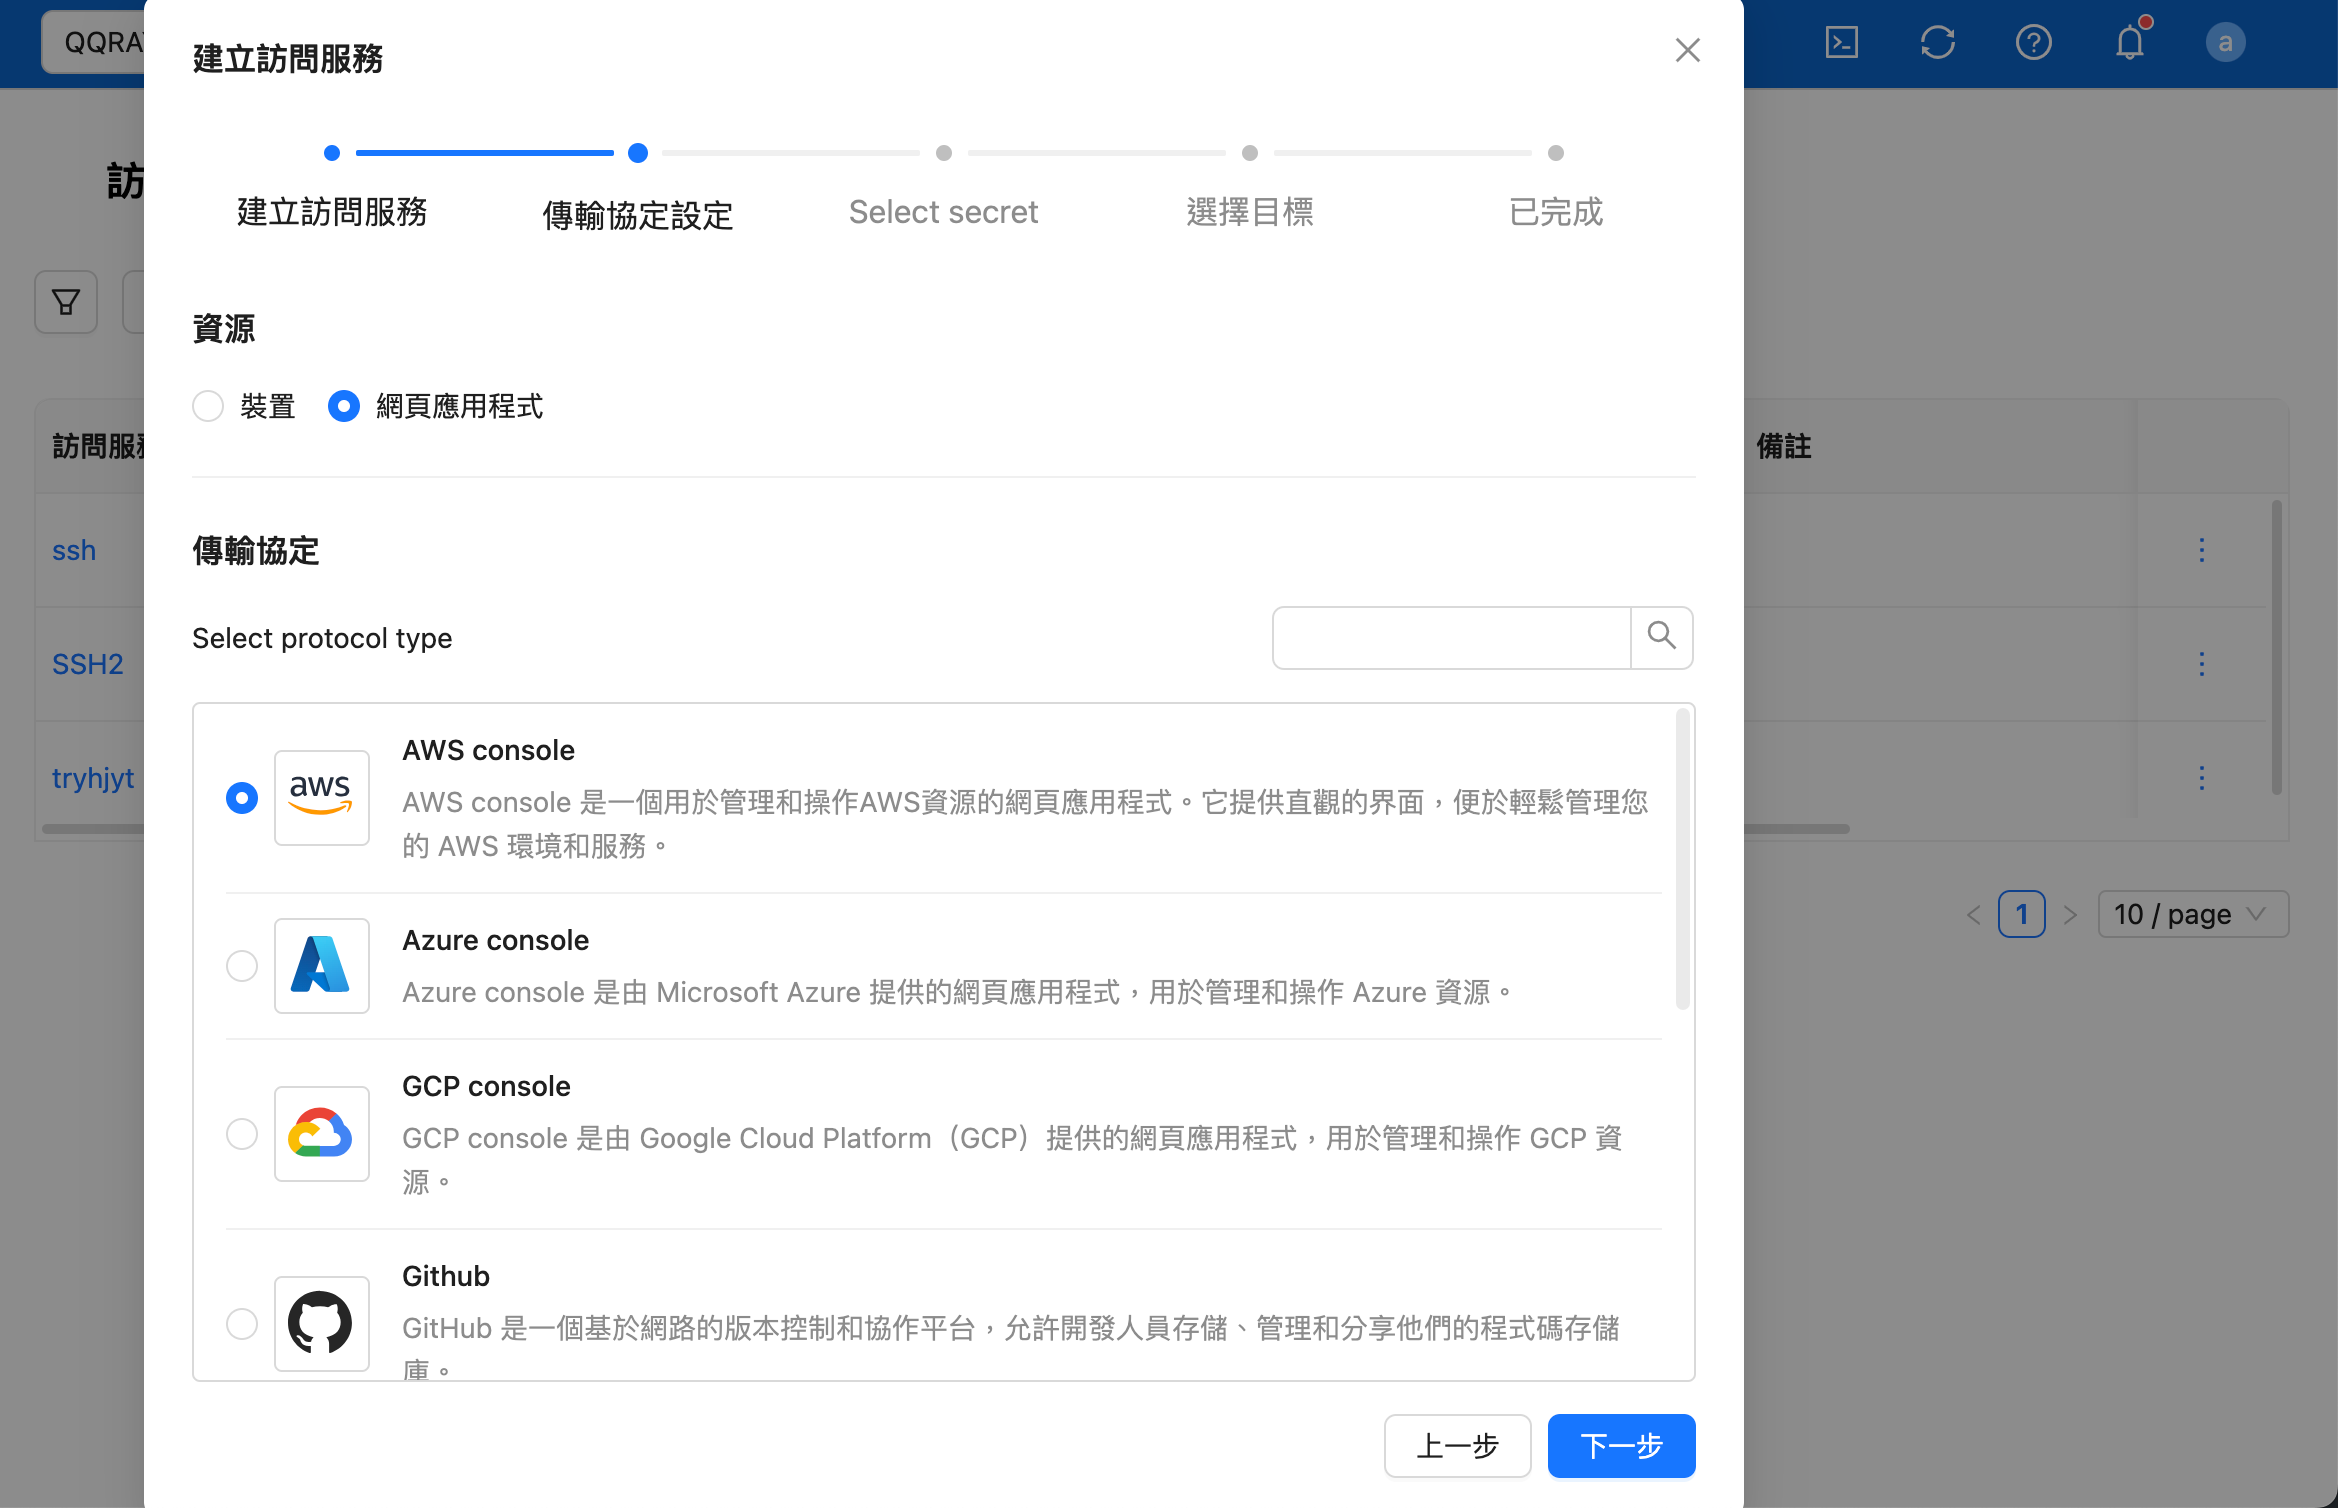Click the Azure console title text

(495, 940)
